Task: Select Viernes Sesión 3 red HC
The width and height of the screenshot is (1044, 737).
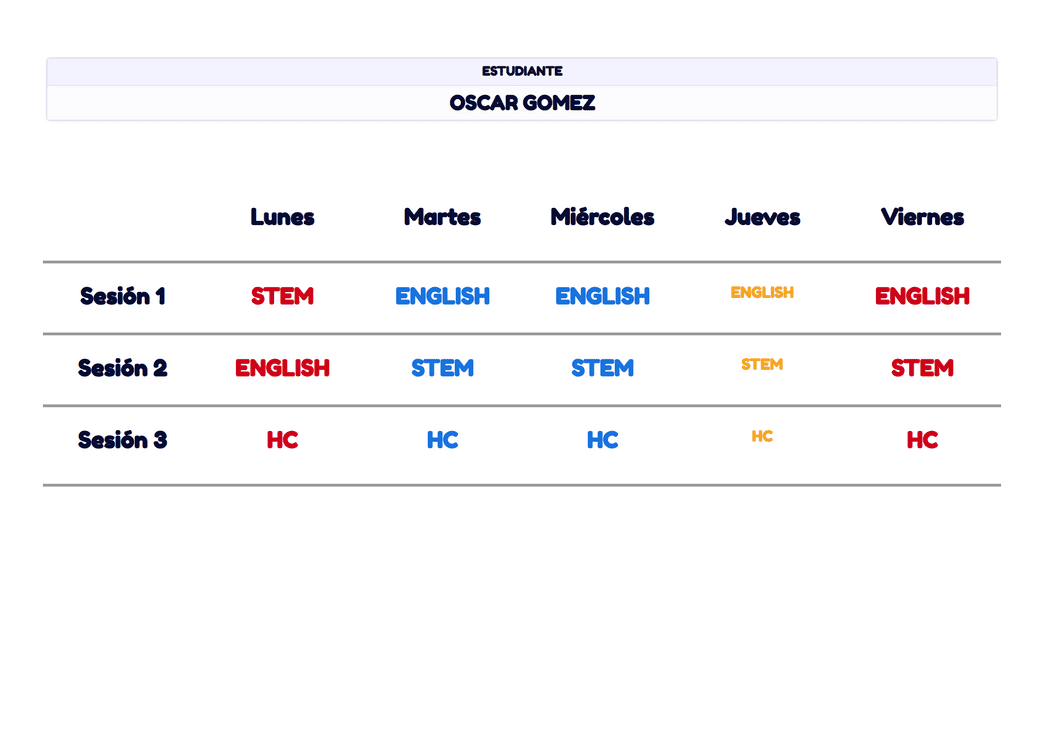Action: [922, 440]
